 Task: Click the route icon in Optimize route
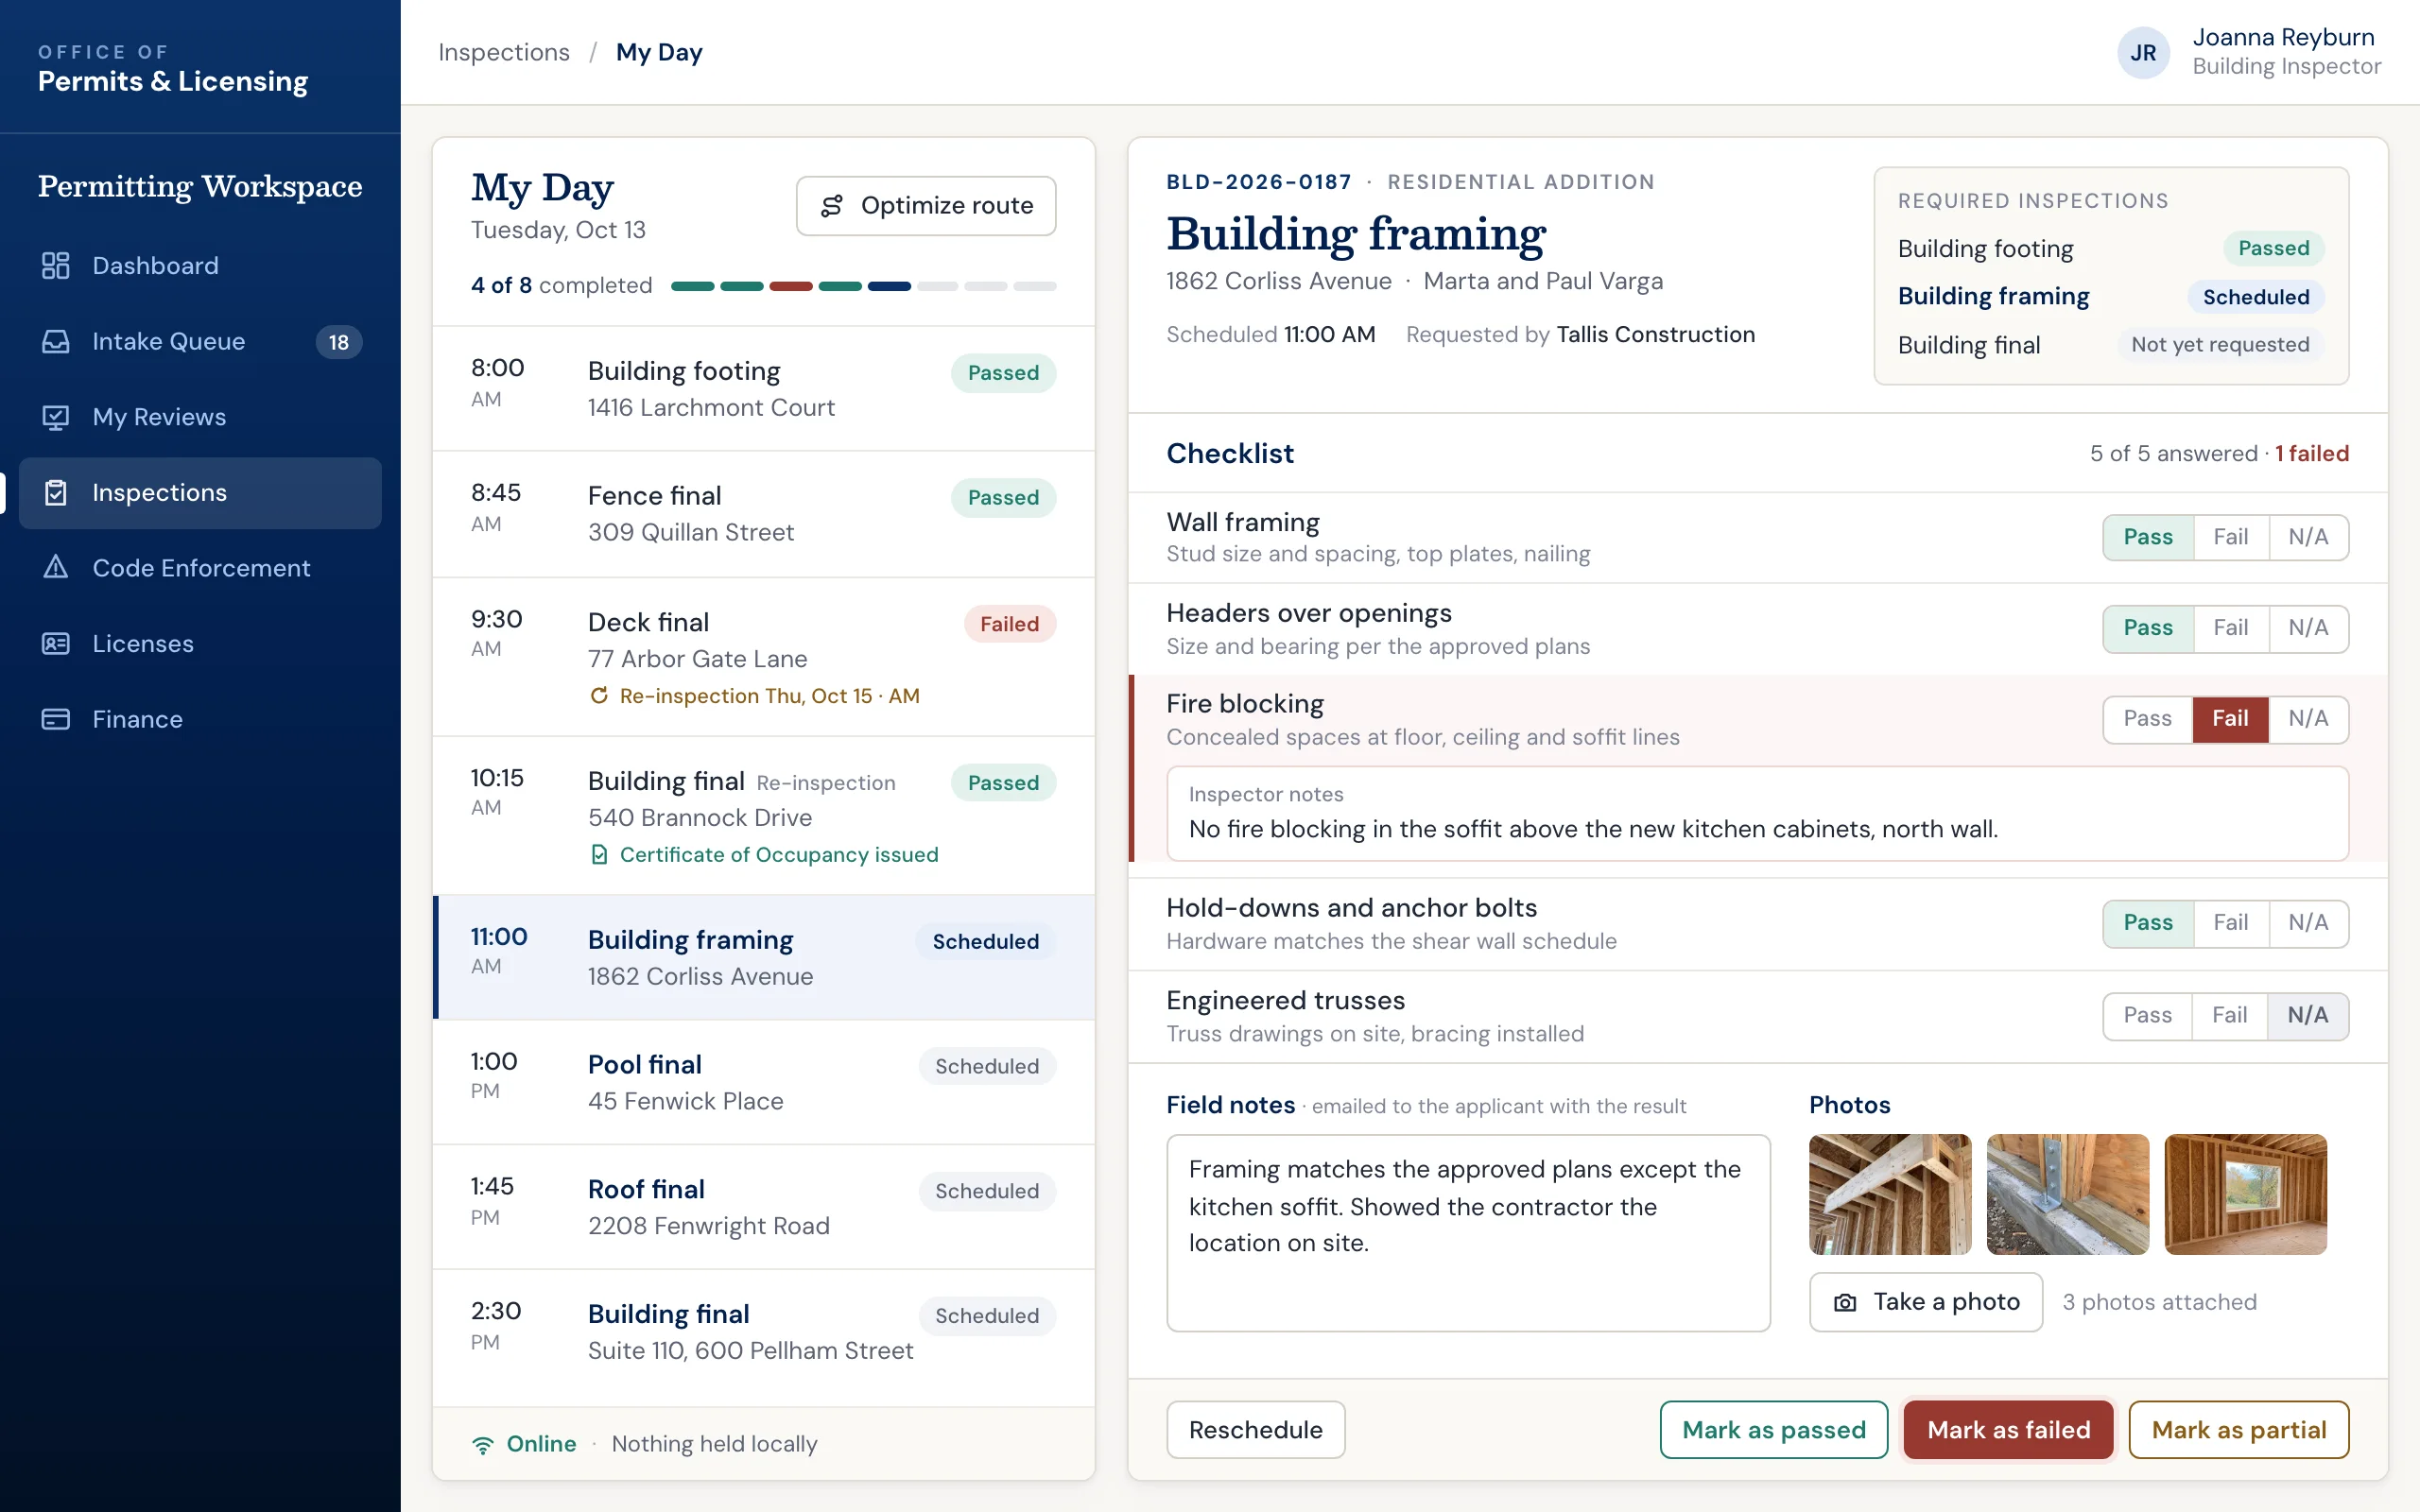click(x=832, y=206)
